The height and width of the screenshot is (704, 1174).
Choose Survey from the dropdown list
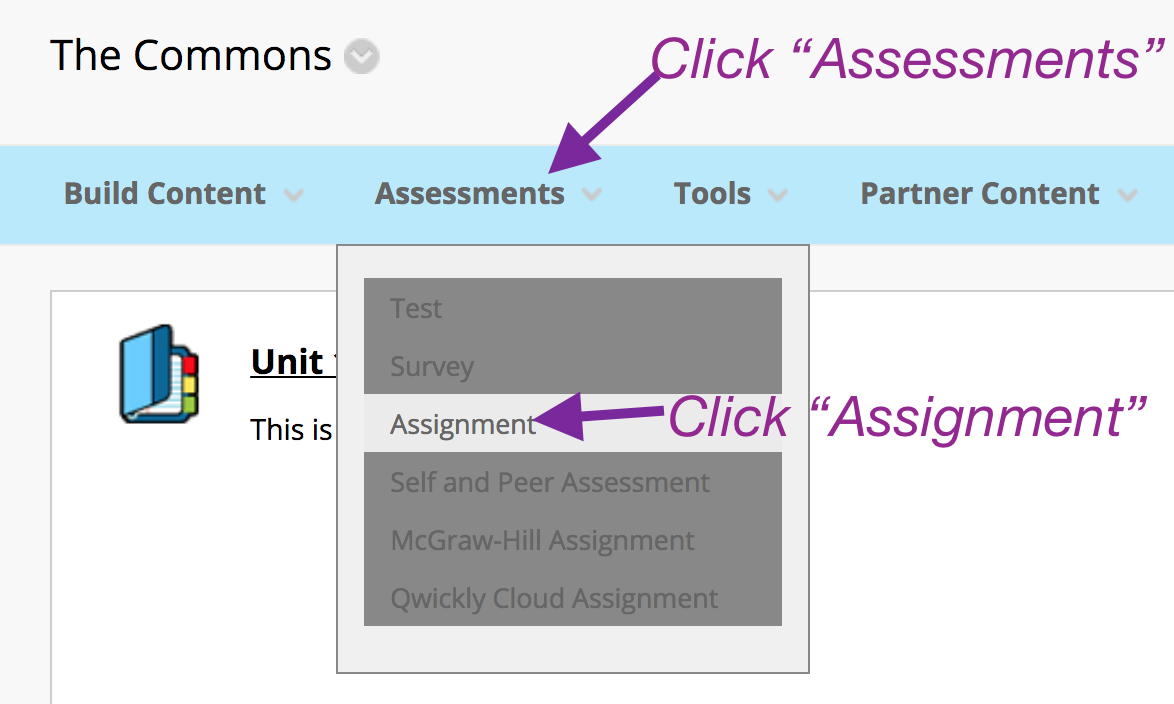point(431,366)
